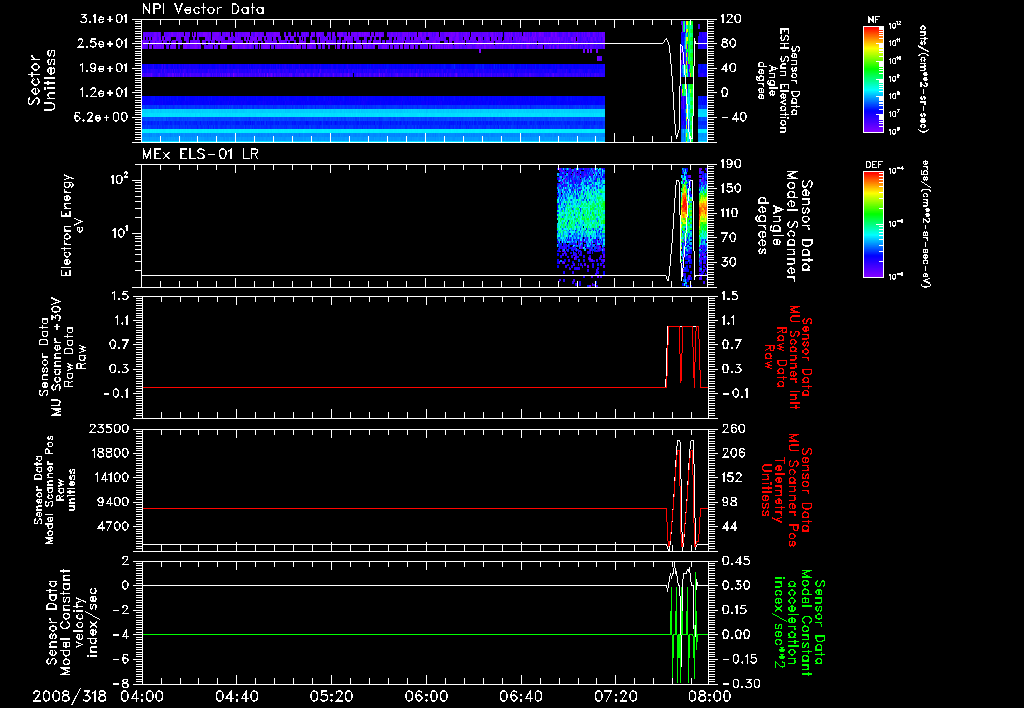This screenshot has height=708, width=1024.
Task: Click the 18800 scanner position tick
Action: [109, 453]
